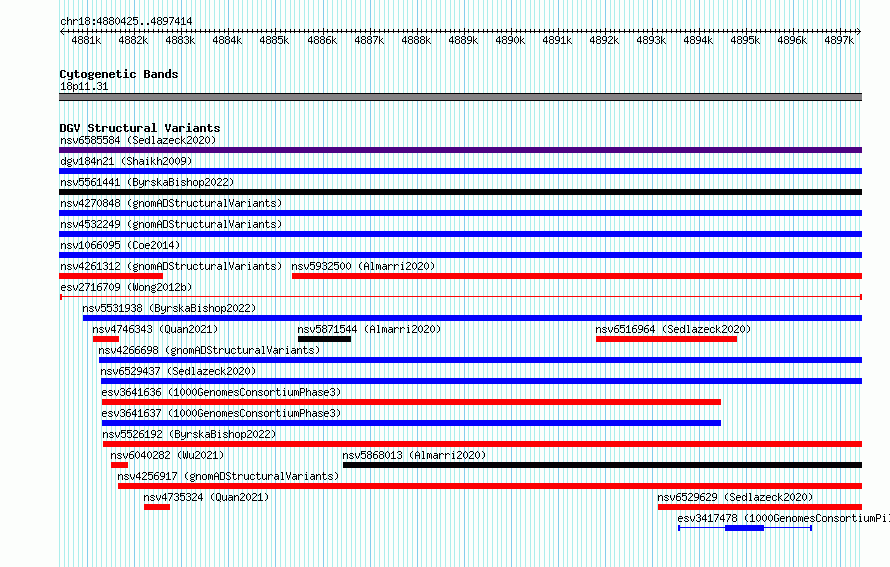The image size is (890, 567).
Task: Click the blue nsv4266698 track bar
Action: 480,360
